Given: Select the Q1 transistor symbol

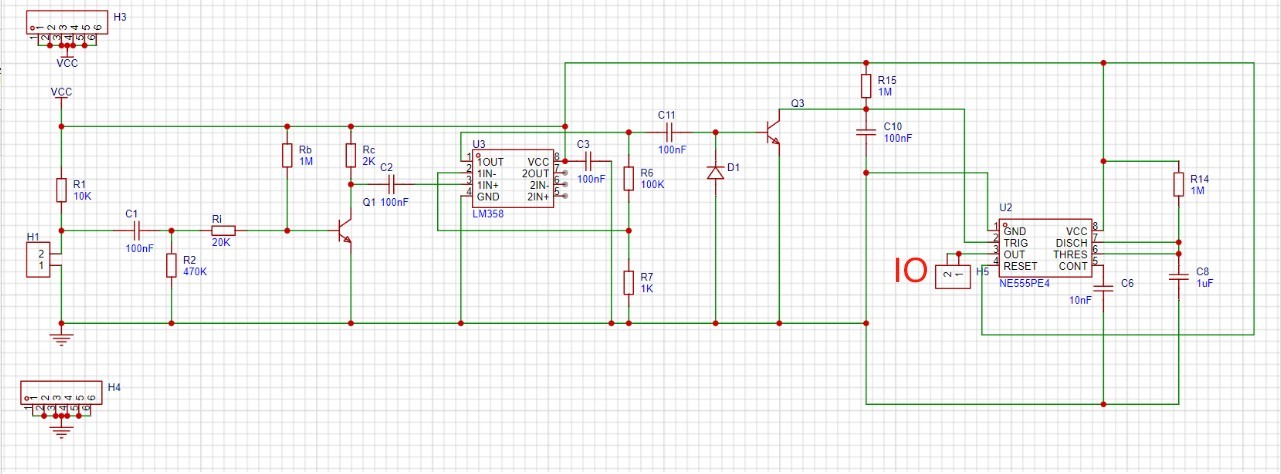Looking at the screenshot, I should click(344, 231).
